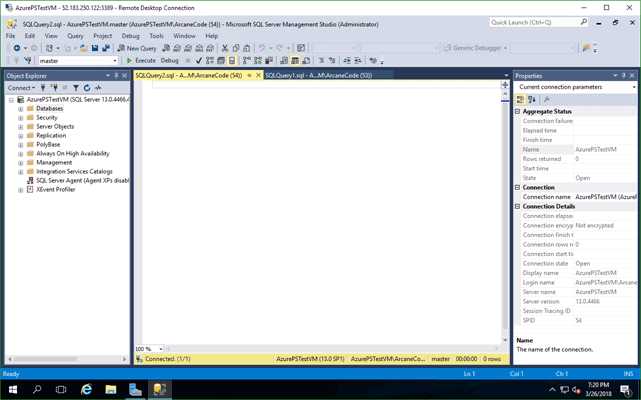Expand the XEvent Profiler node
The image size is (641, 400).
click(x=20, y=190)
